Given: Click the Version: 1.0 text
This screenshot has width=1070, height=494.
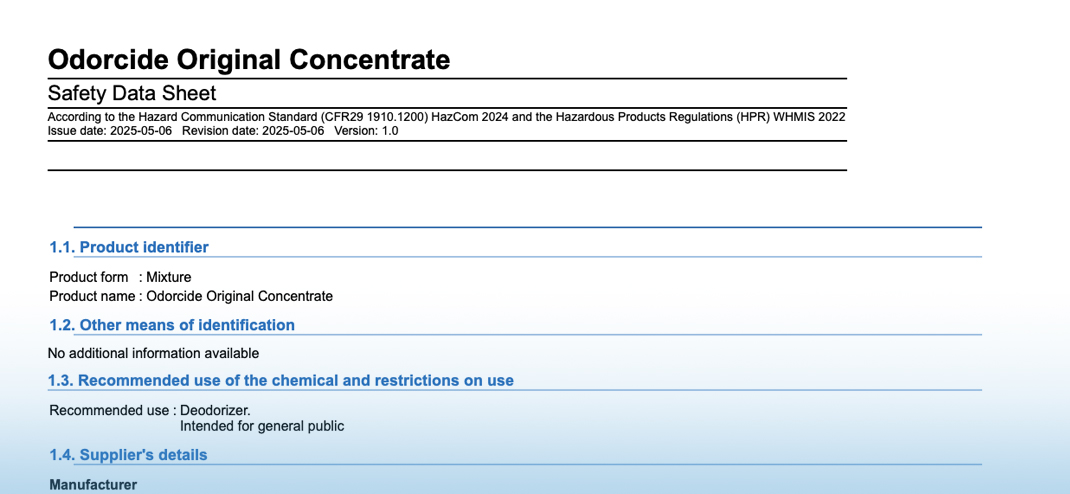Looking at the screenshot, I should [x=366, y=131].
